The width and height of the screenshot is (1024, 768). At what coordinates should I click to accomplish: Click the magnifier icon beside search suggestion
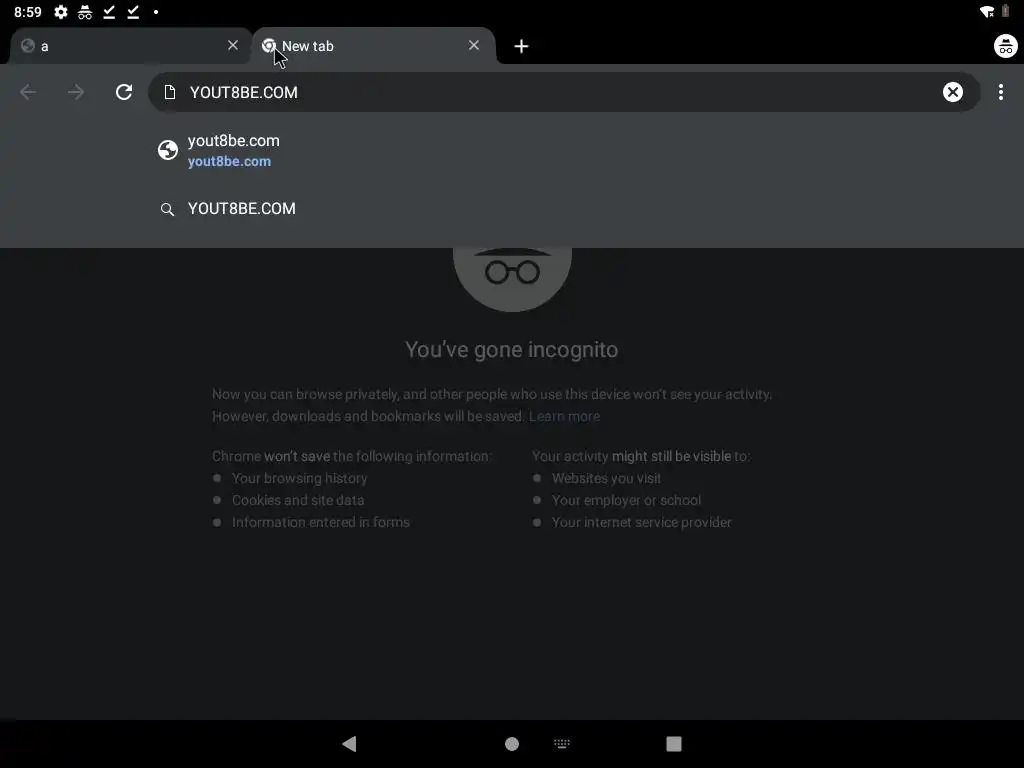167,209
